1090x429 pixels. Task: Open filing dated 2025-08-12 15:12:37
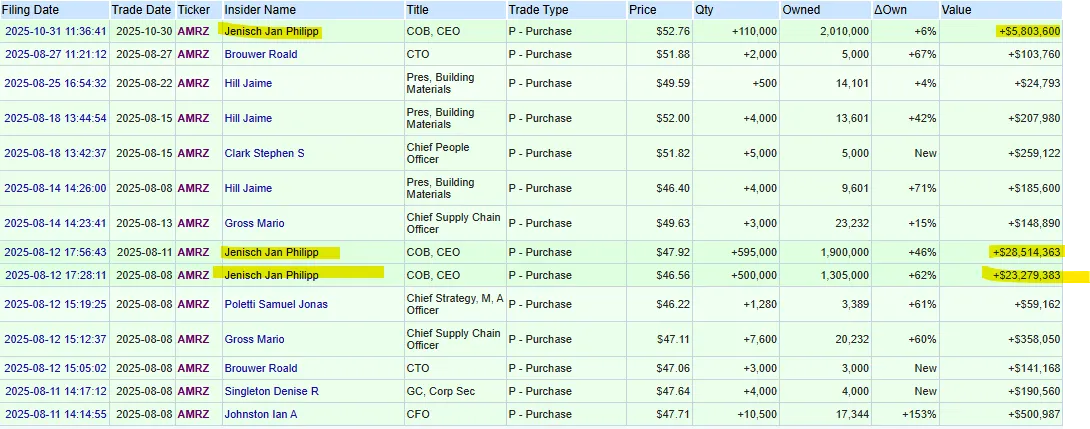(x=56, y=339)
